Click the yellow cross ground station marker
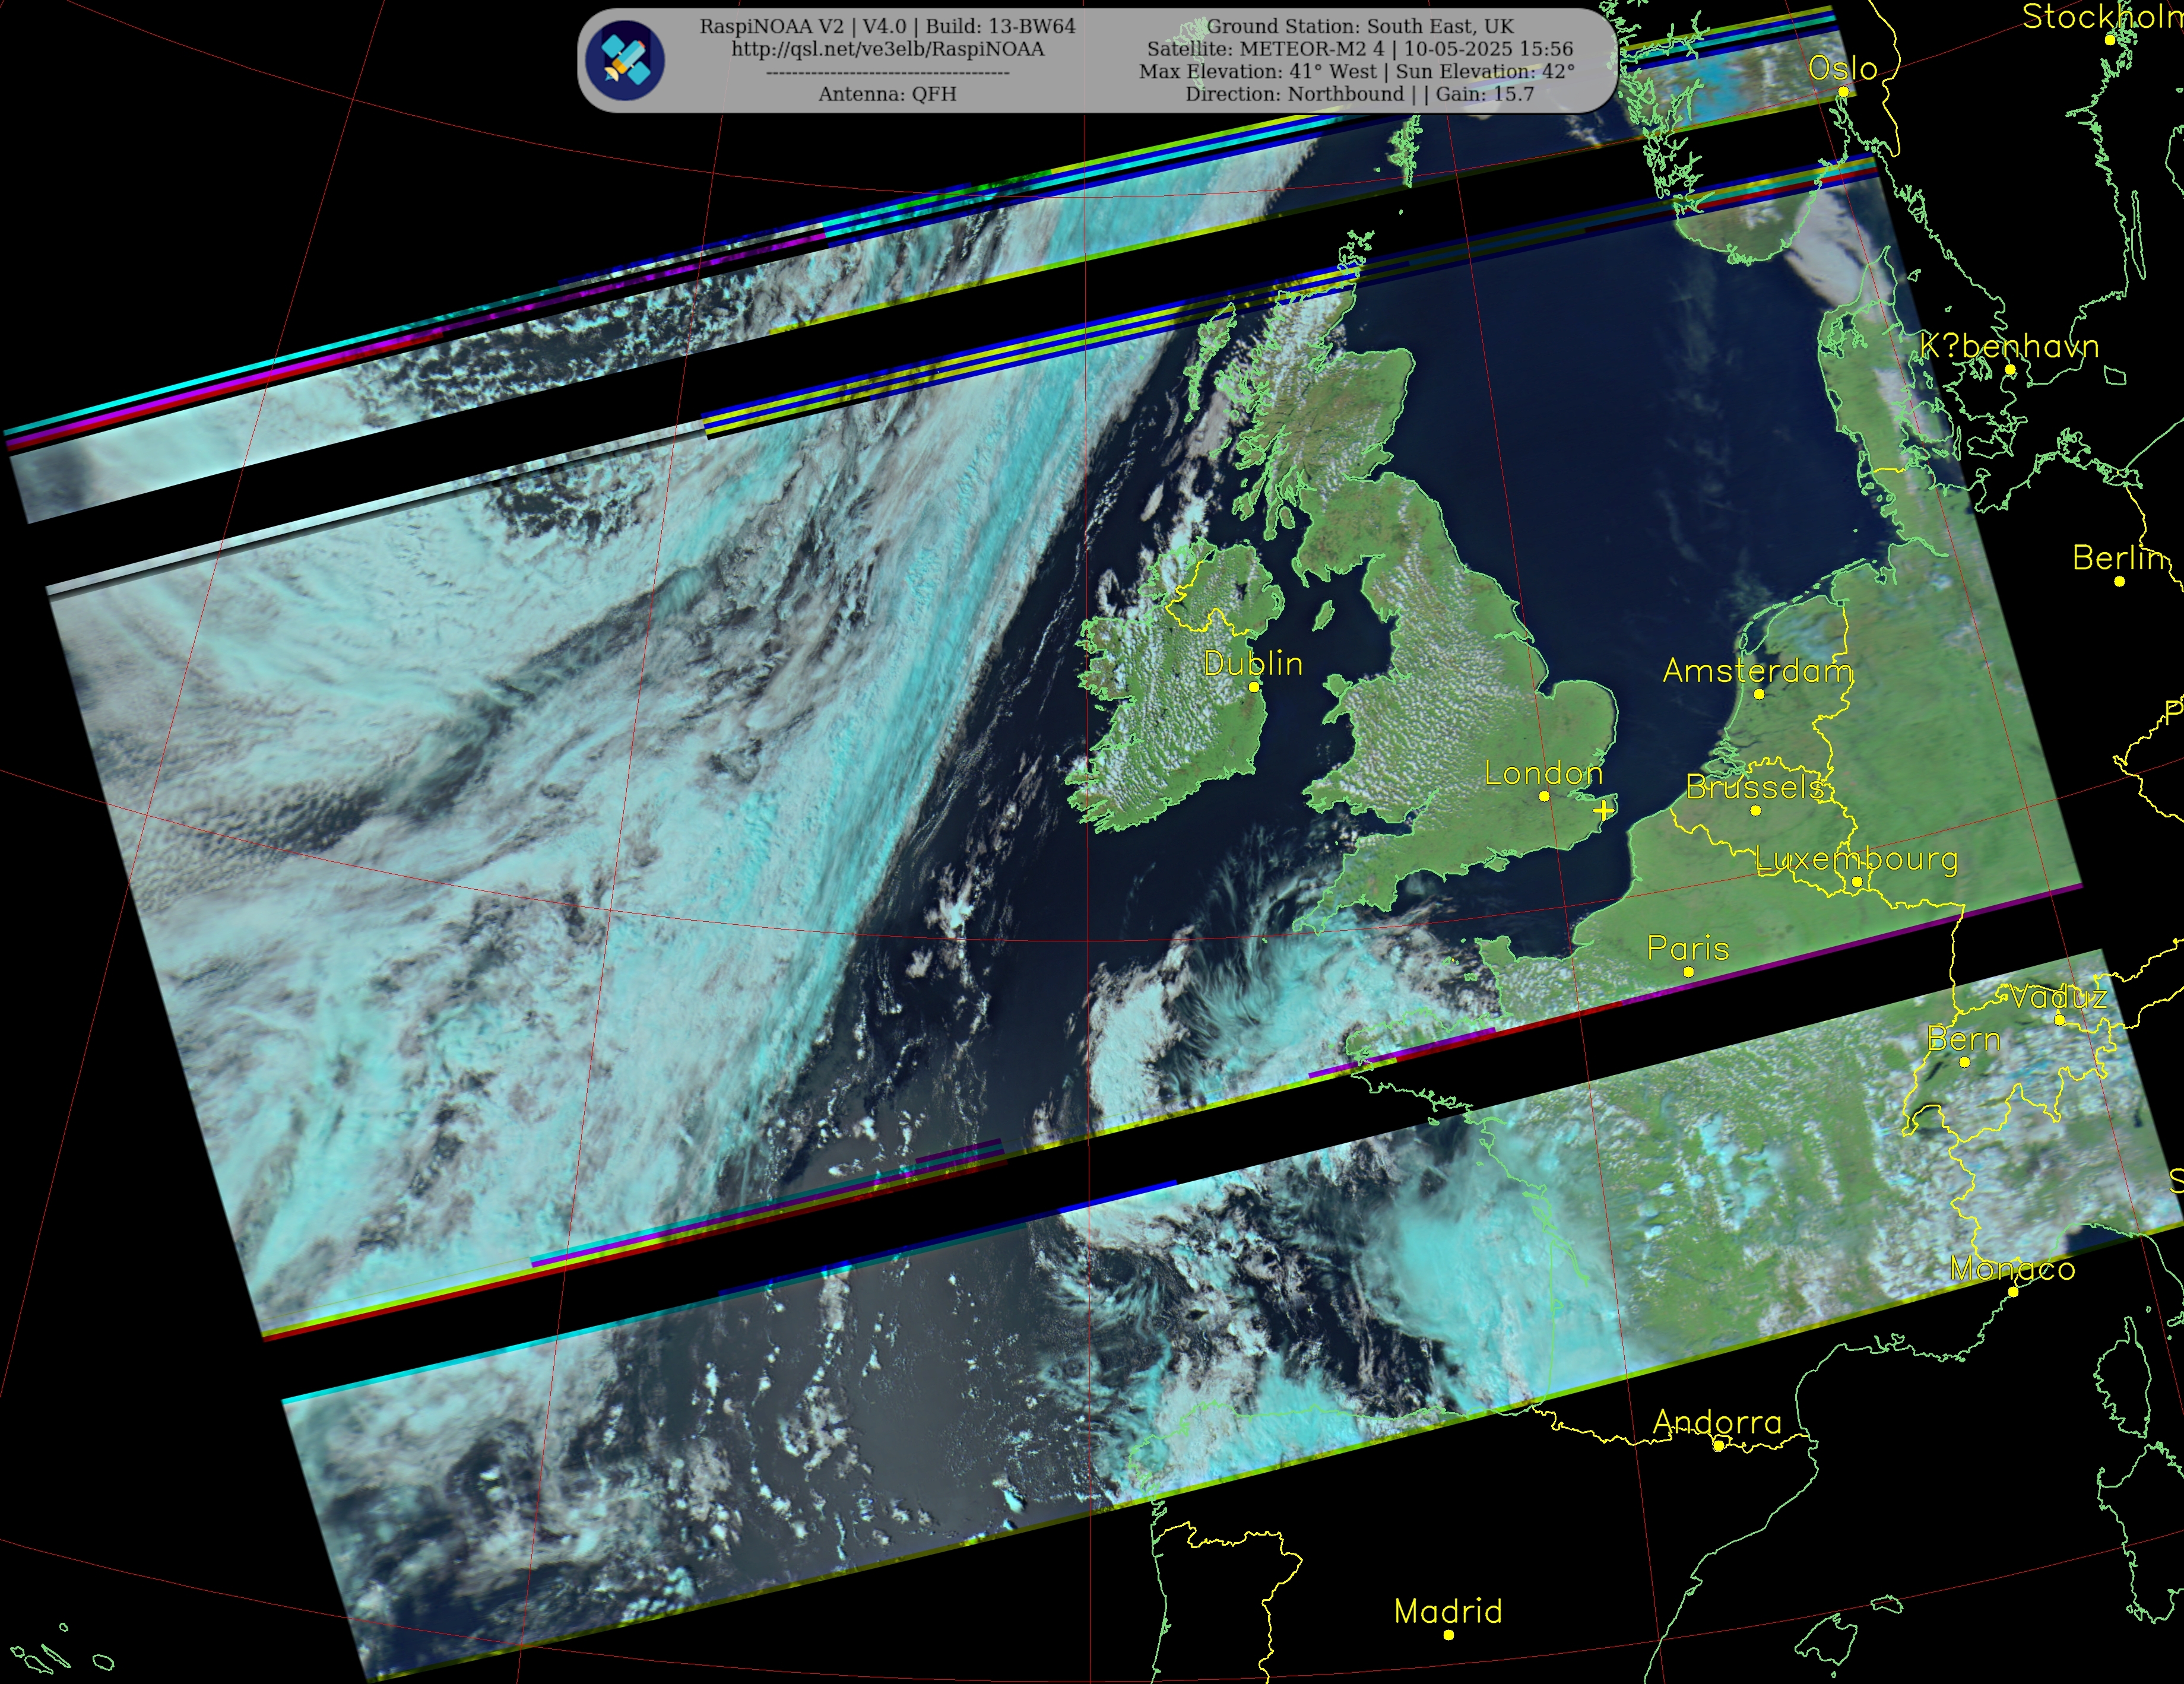The width and height of the screenshot is (2184, 1684). pyautogui.click(x=1603, y=810)
